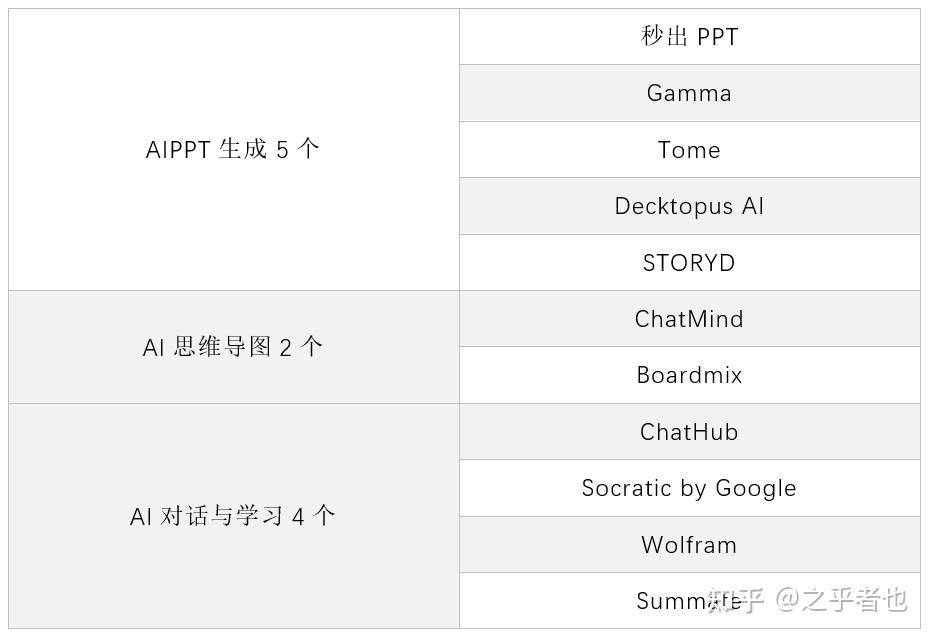The image size is (932, 638).
Task: Click the AIPPT 生成 5 个 category cell
Action: 233,150
